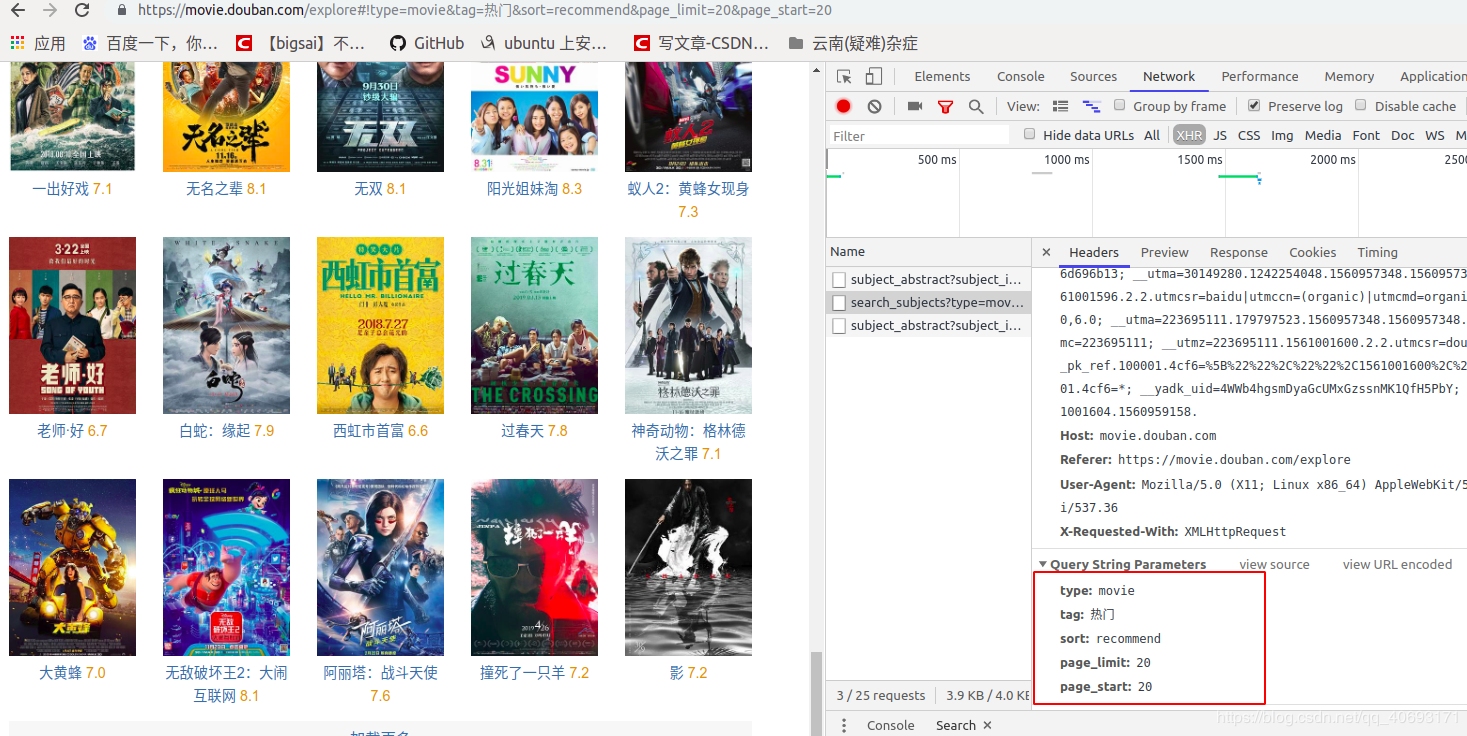Open the apps grid bookmark icon

point(17,43)
